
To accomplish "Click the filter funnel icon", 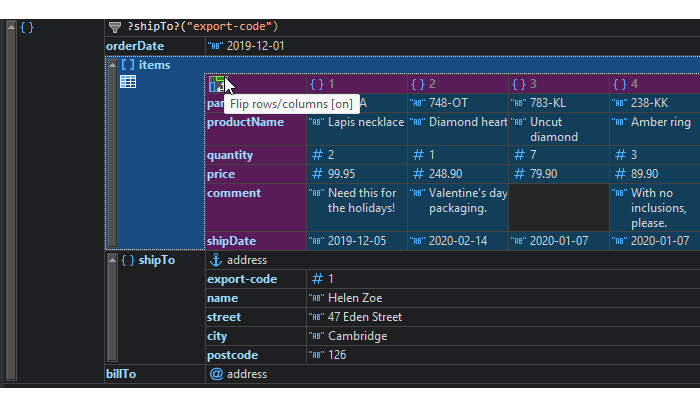I will (x=115, y=26).
